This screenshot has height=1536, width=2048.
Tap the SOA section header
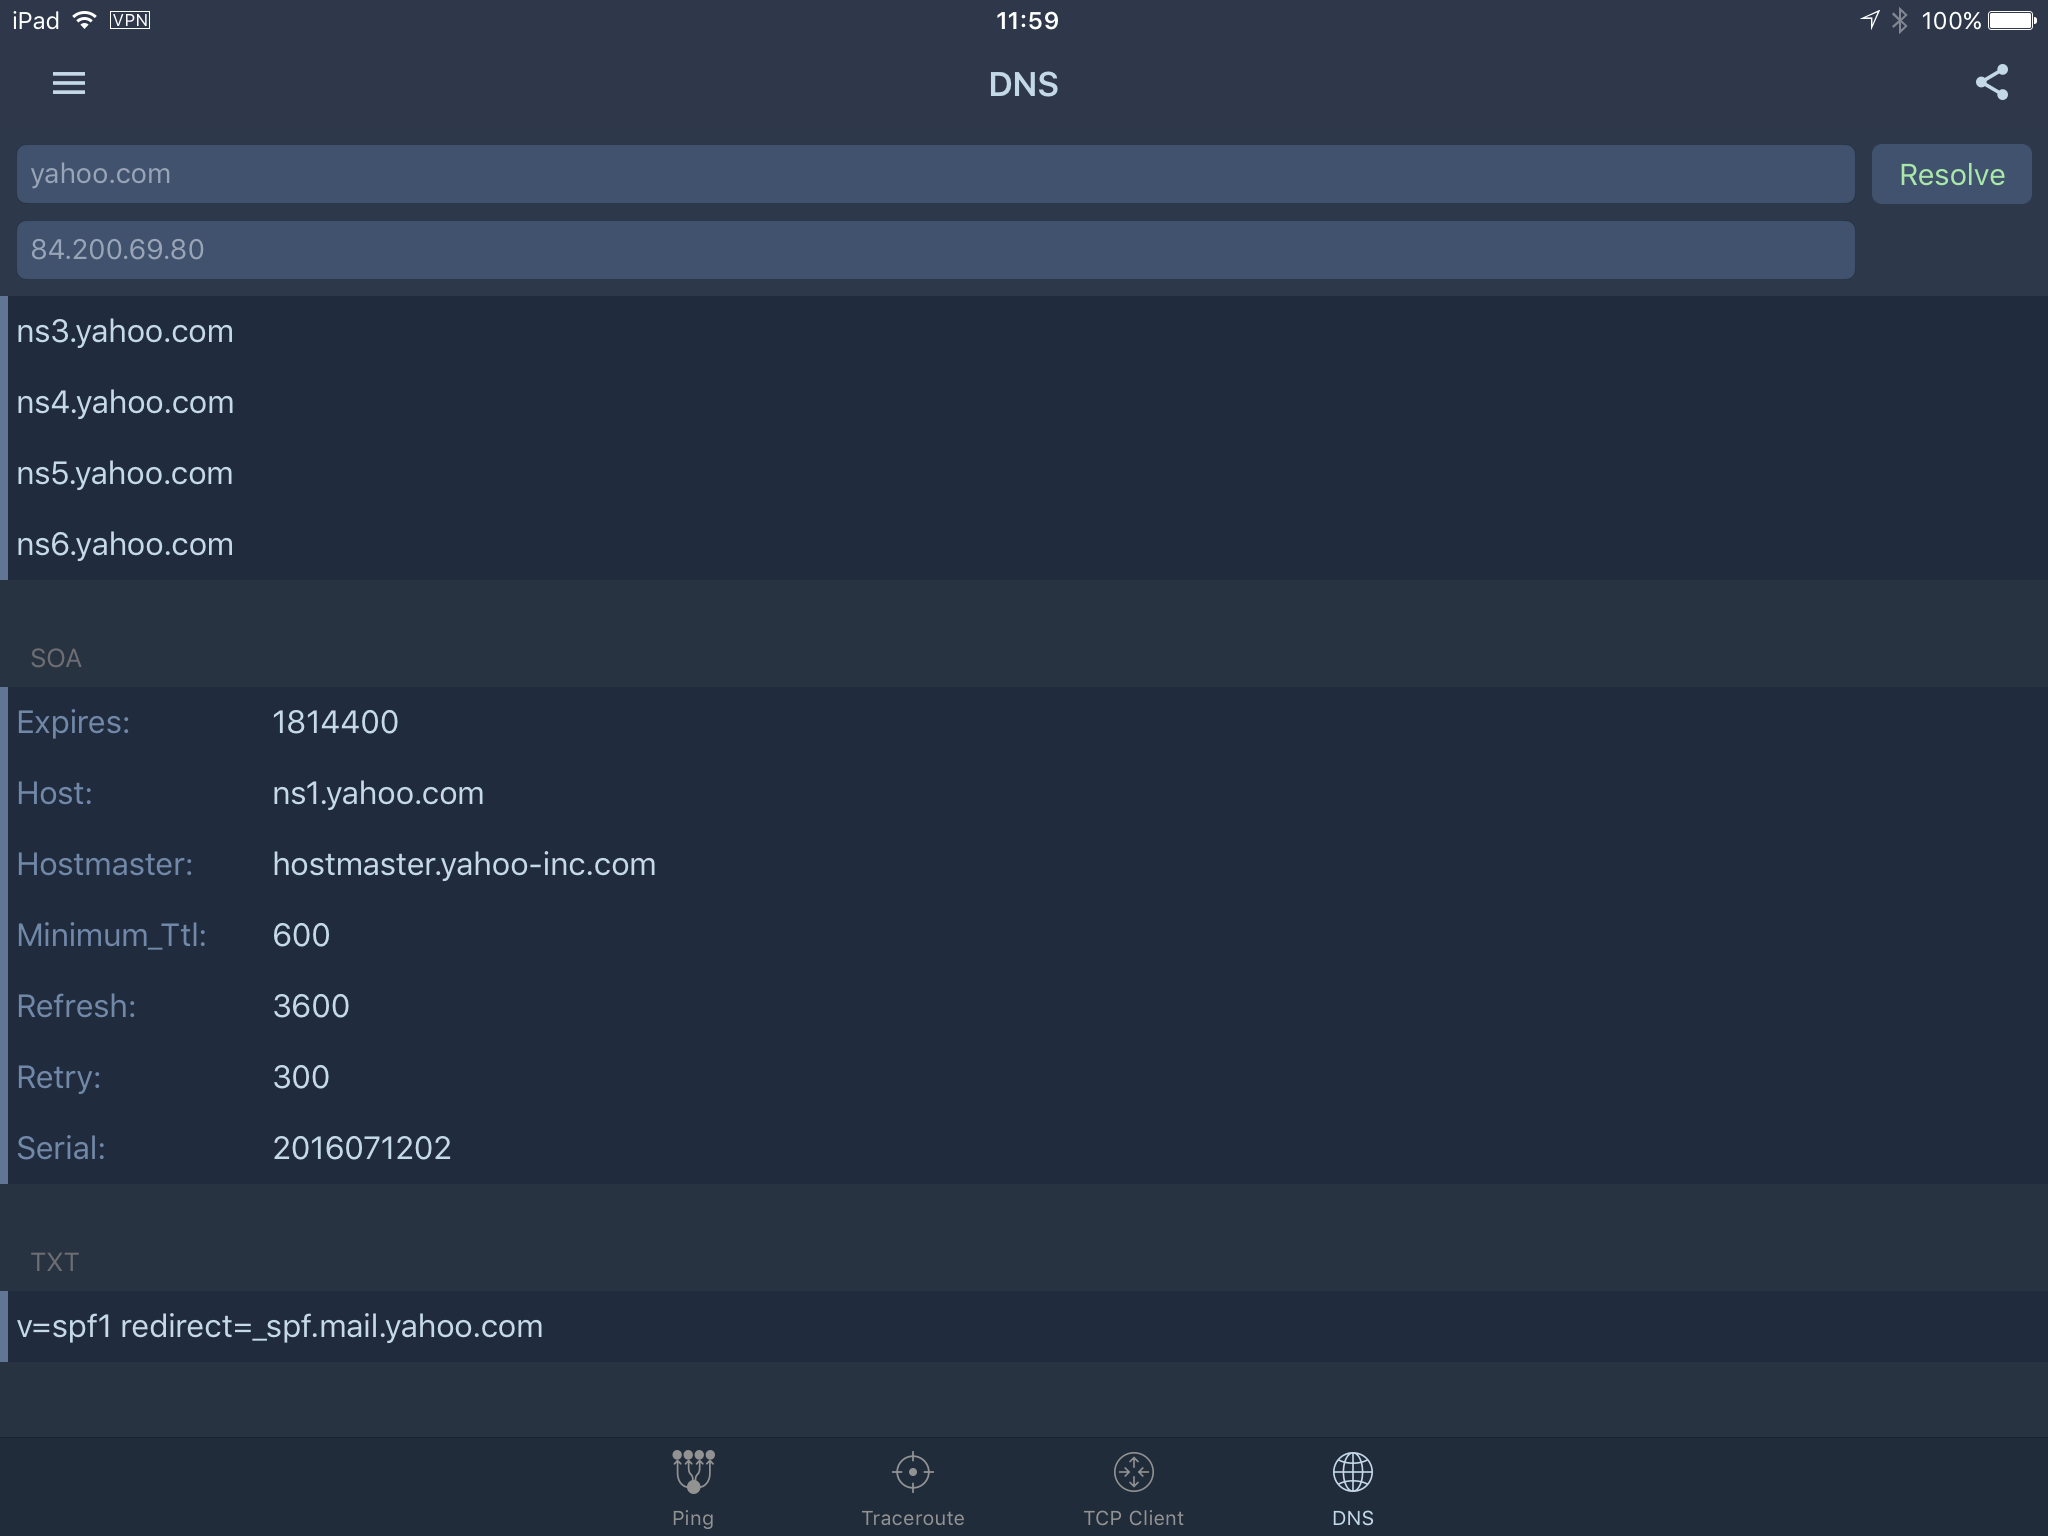pos(56,658)
